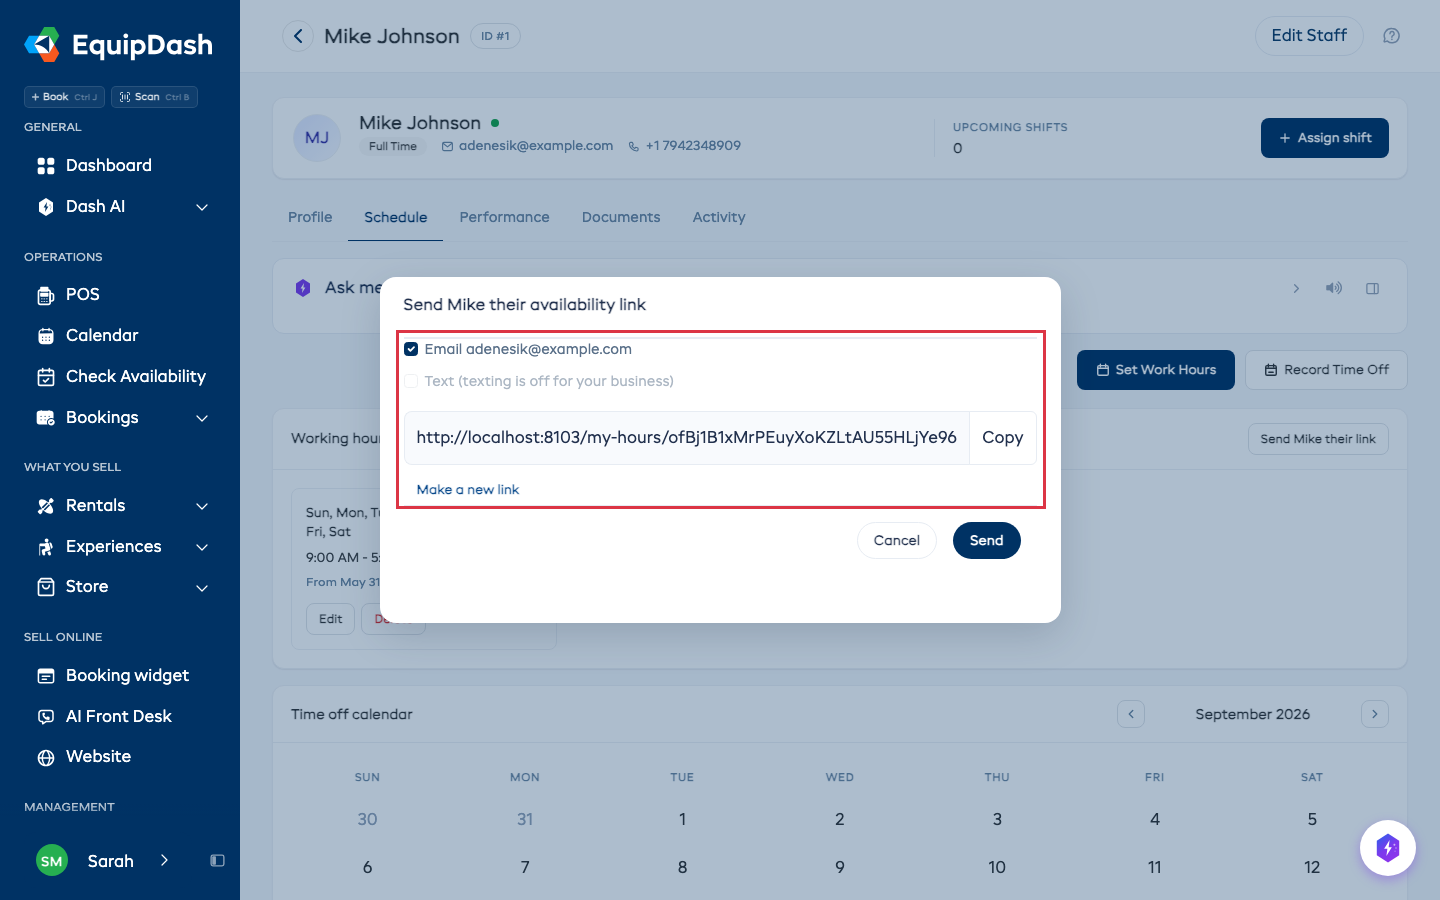Uncheck the Email adenesik@example.com checkbox
The height and width of the screenshot is (900, 1440).
(x=411, y=349)
